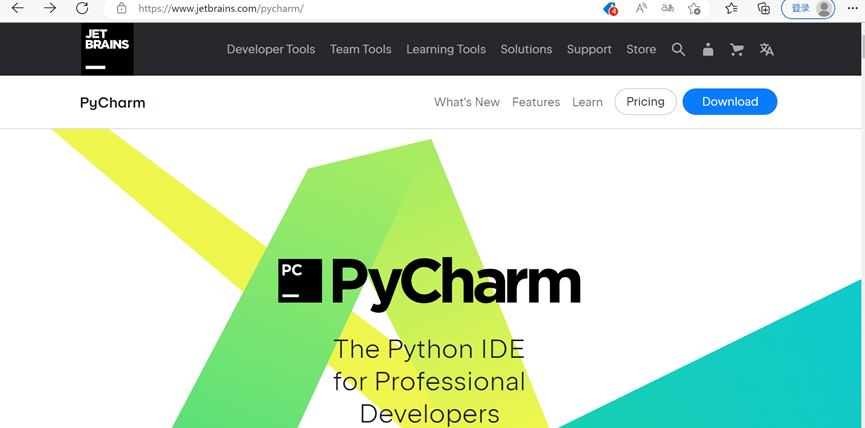Open browser Collections

763,8
